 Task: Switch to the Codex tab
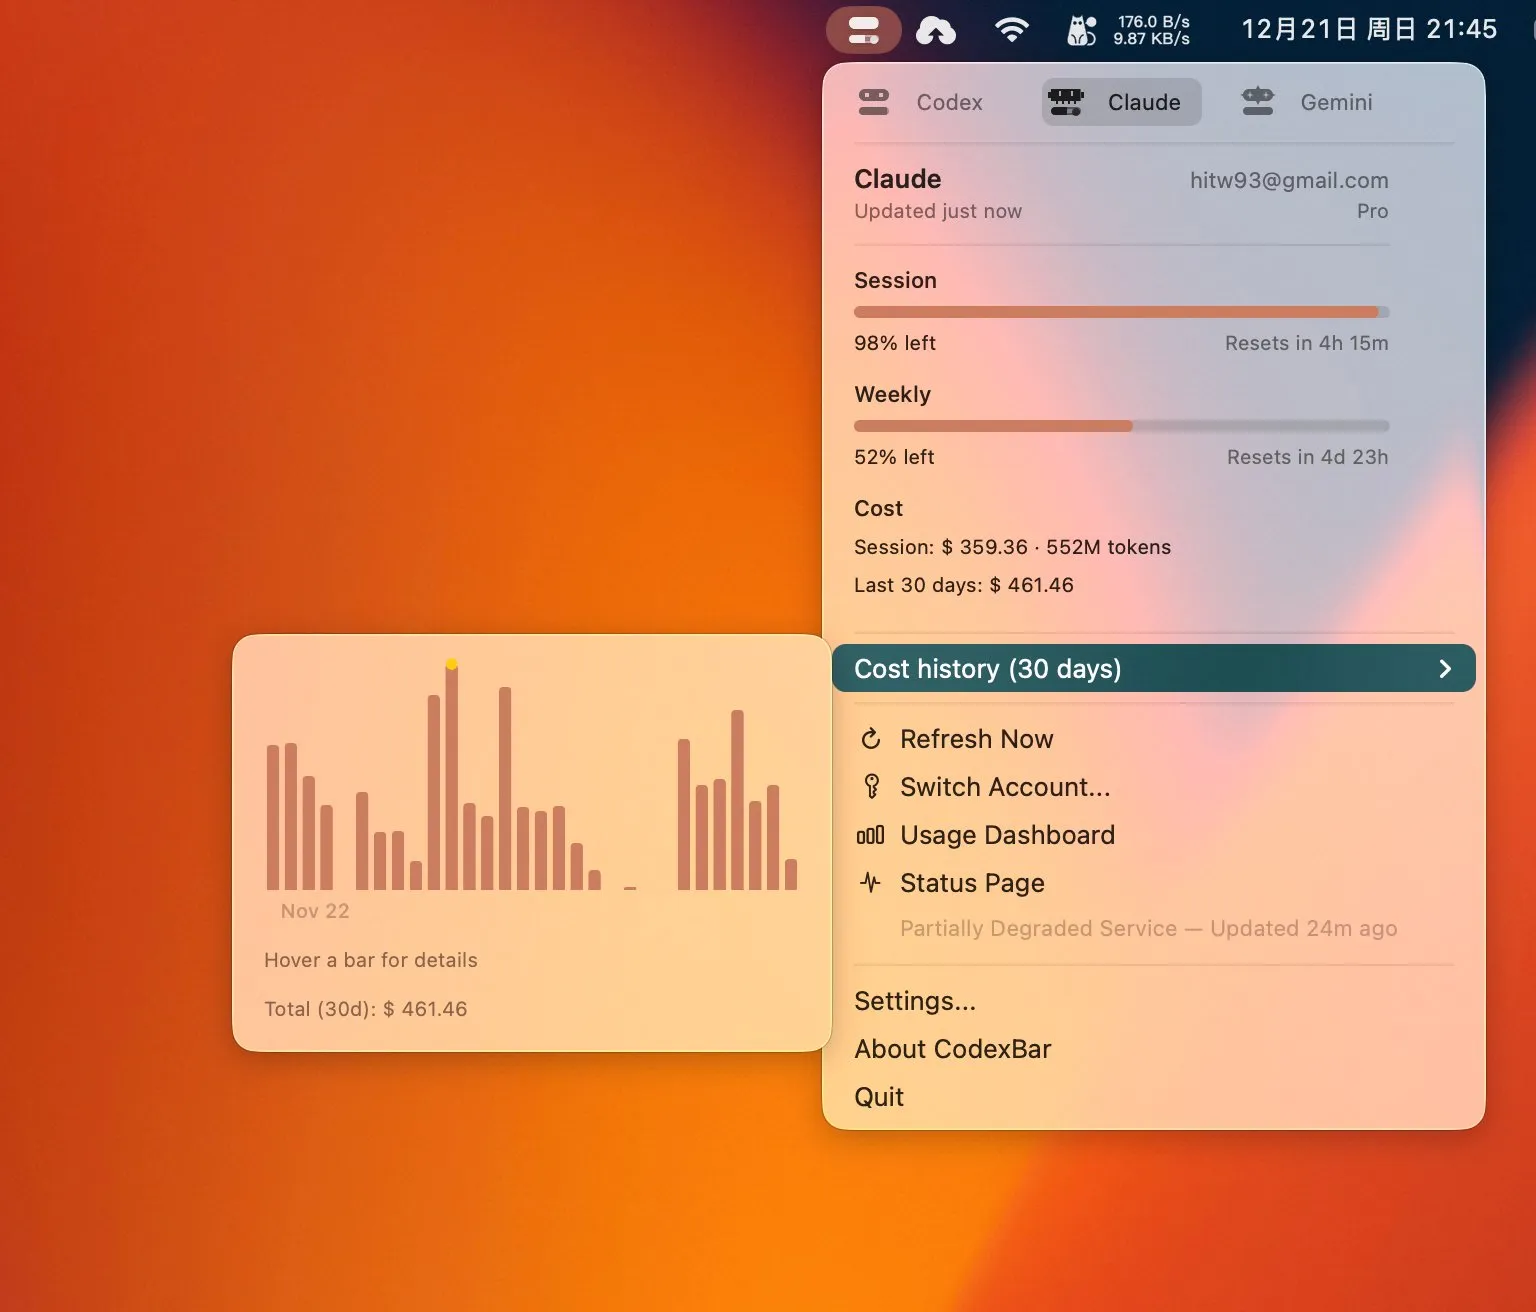pos(921,102)
